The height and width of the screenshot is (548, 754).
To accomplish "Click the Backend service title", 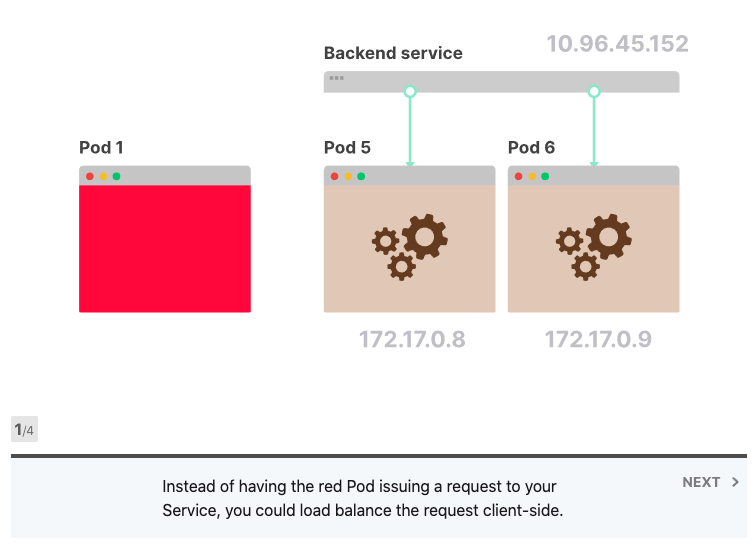I will 393,53.
